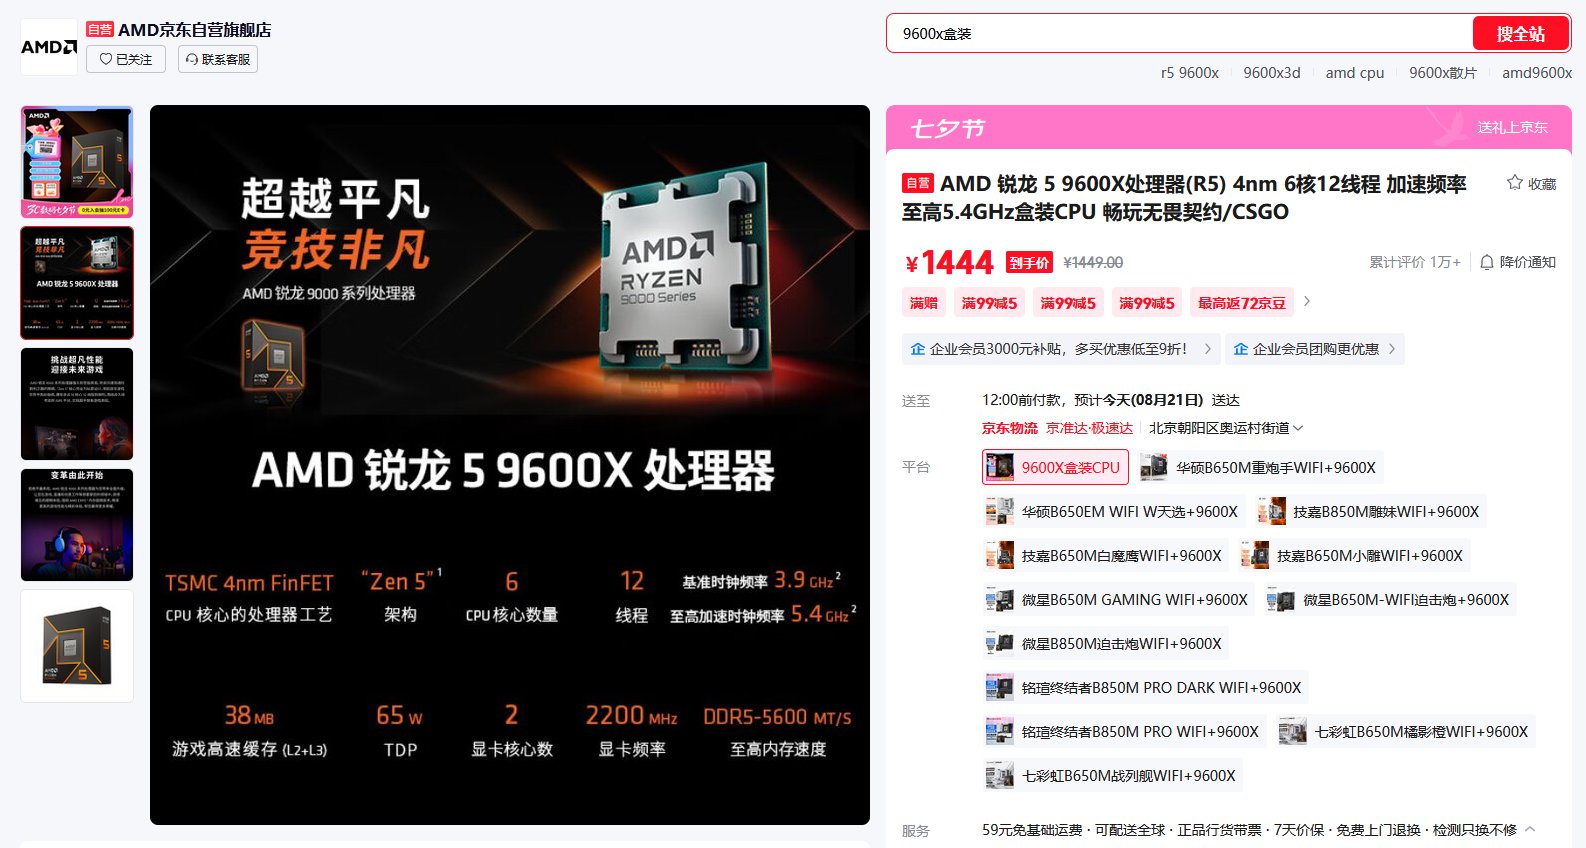Show second thumbnail 超越平凡 specs image
Viewport: 1586px width, 848px height.
[77, 283]
